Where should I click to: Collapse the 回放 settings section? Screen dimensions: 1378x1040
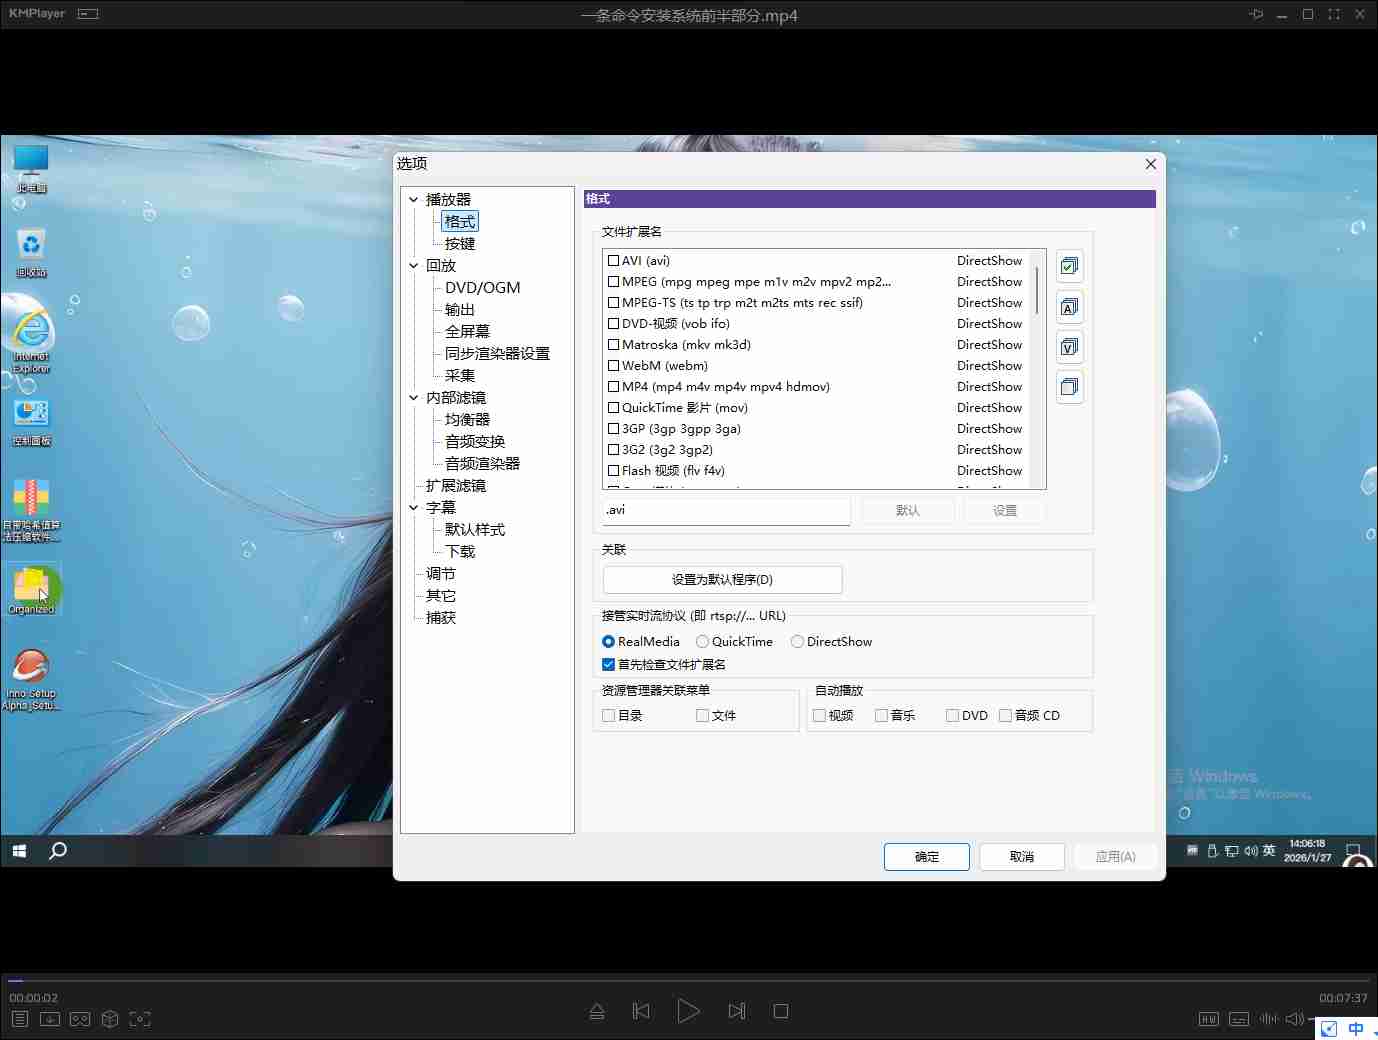click(x=413, y=265)
